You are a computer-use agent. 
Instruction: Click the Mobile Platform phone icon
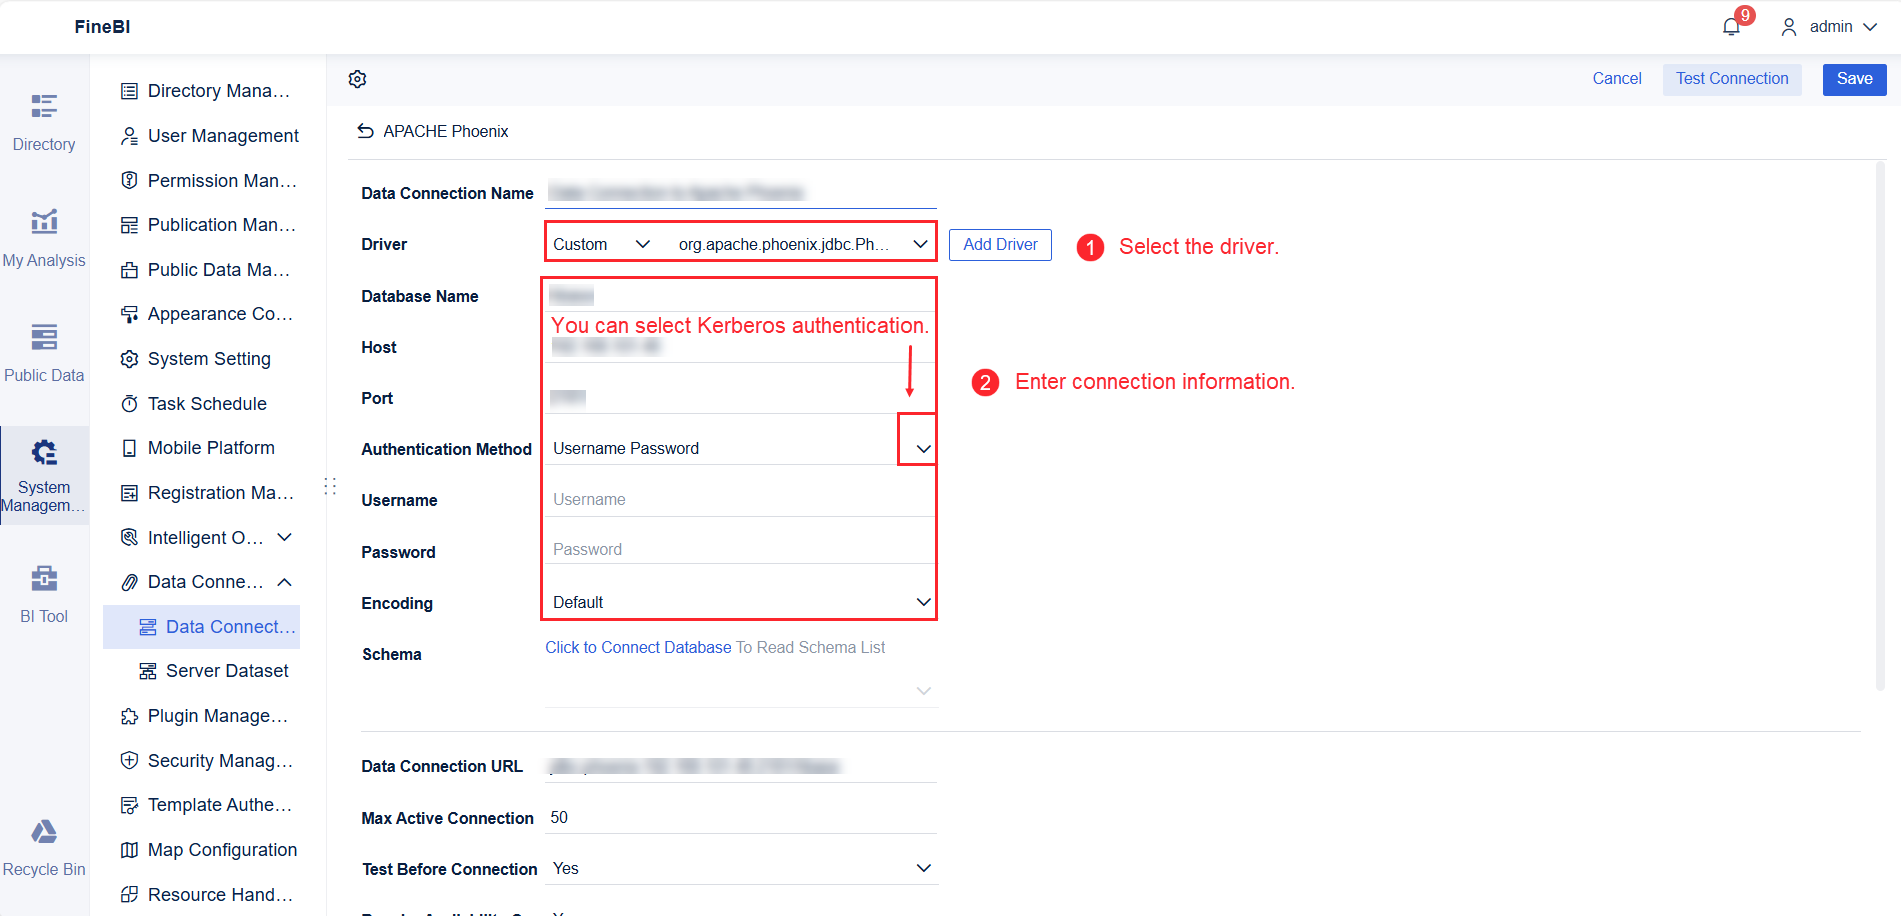pyautogui.click(x=129, y=448)
